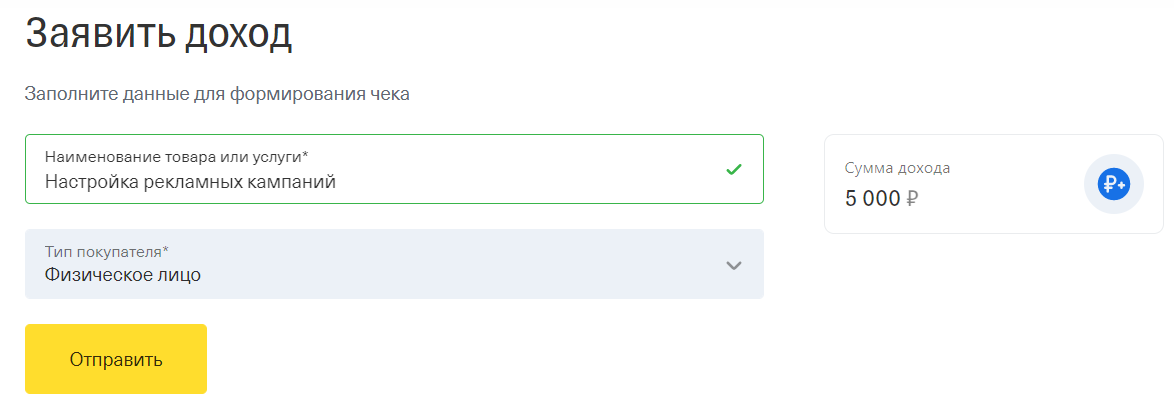Click the green checkmark in the name field

pos(733,169)
